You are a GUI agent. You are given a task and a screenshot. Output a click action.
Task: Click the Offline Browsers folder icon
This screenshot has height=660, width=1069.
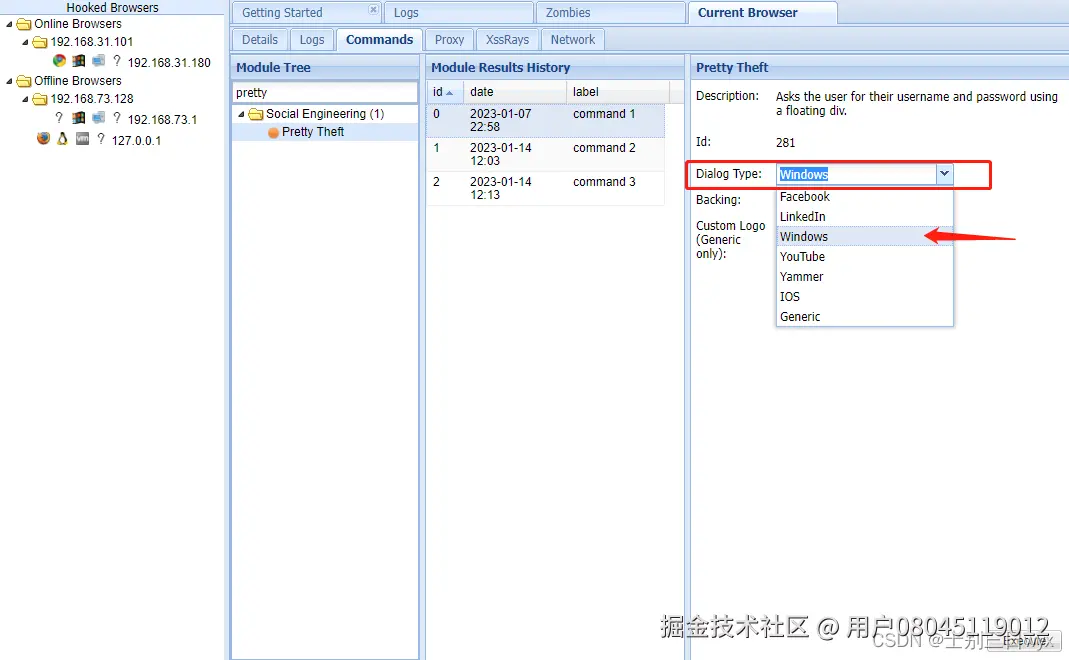[24, 81]
